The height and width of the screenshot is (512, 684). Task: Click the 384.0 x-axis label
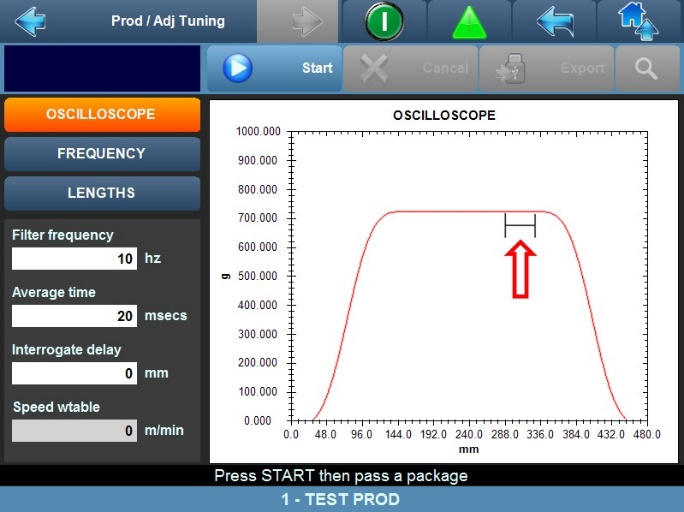click(576, 434)
